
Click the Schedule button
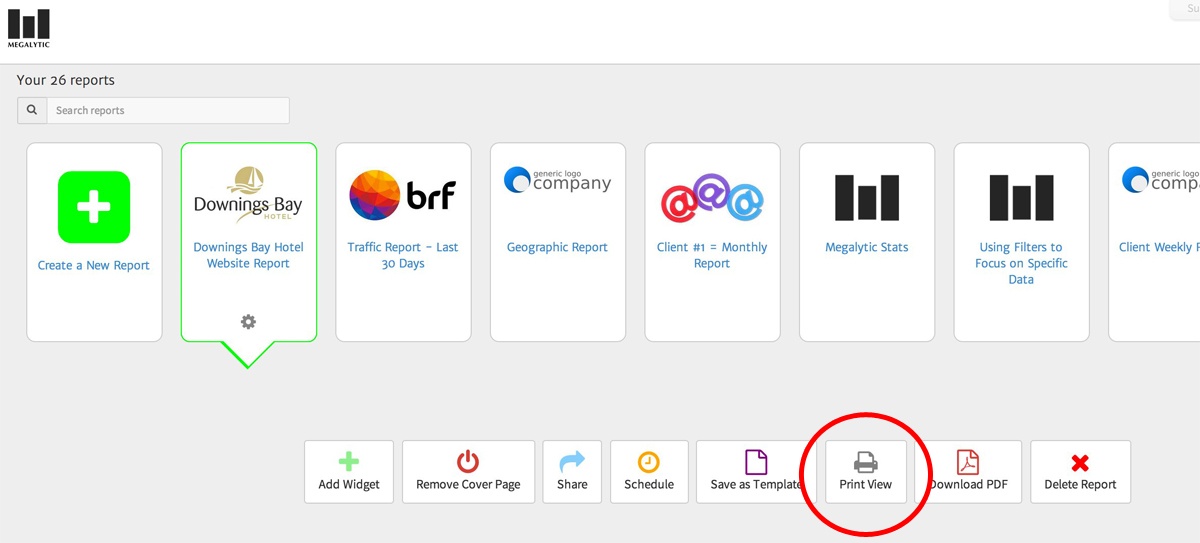coord(649,471)
